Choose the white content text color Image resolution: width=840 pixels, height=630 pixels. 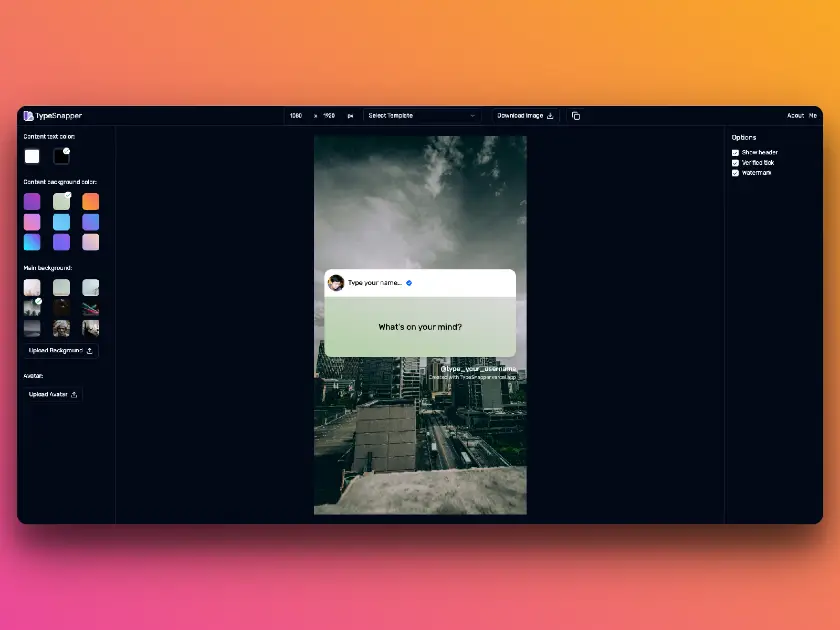point(32,155)
